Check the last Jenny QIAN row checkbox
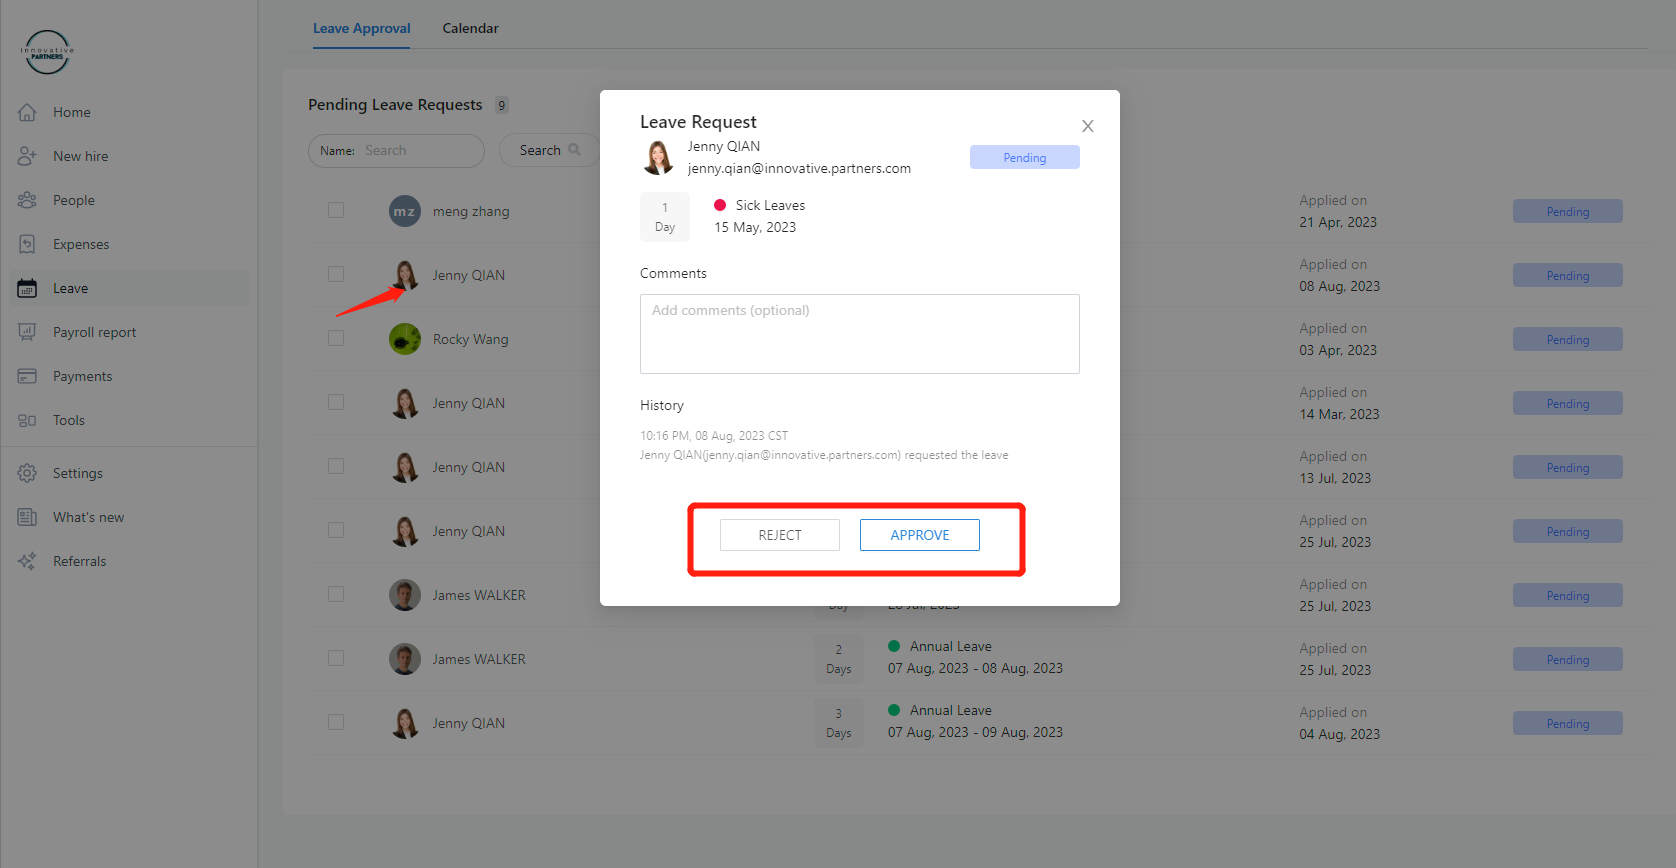Screen dimensions: 1676x868 pyautogui.click(x=336, y=722)
